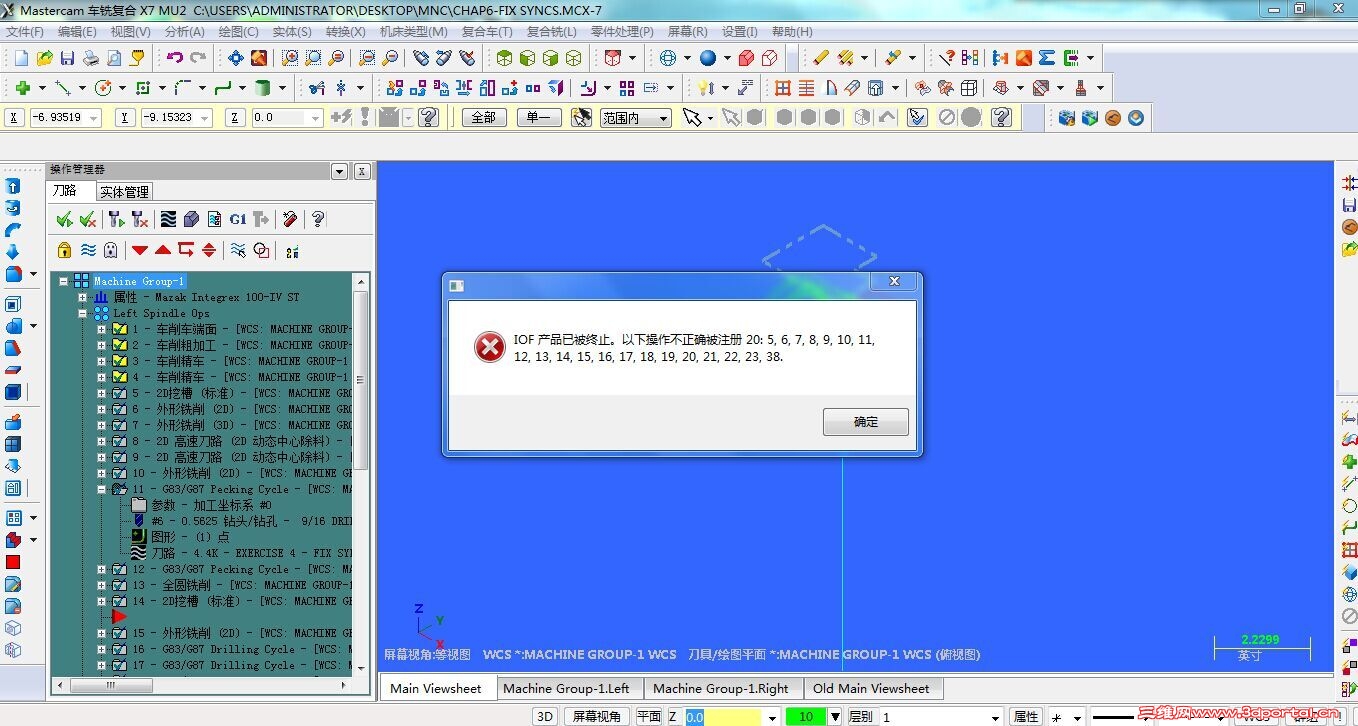Collapse operation 11 G83/G87 Pecking Cycle
Screen dimensions: 1358x726
coord(101,489)
